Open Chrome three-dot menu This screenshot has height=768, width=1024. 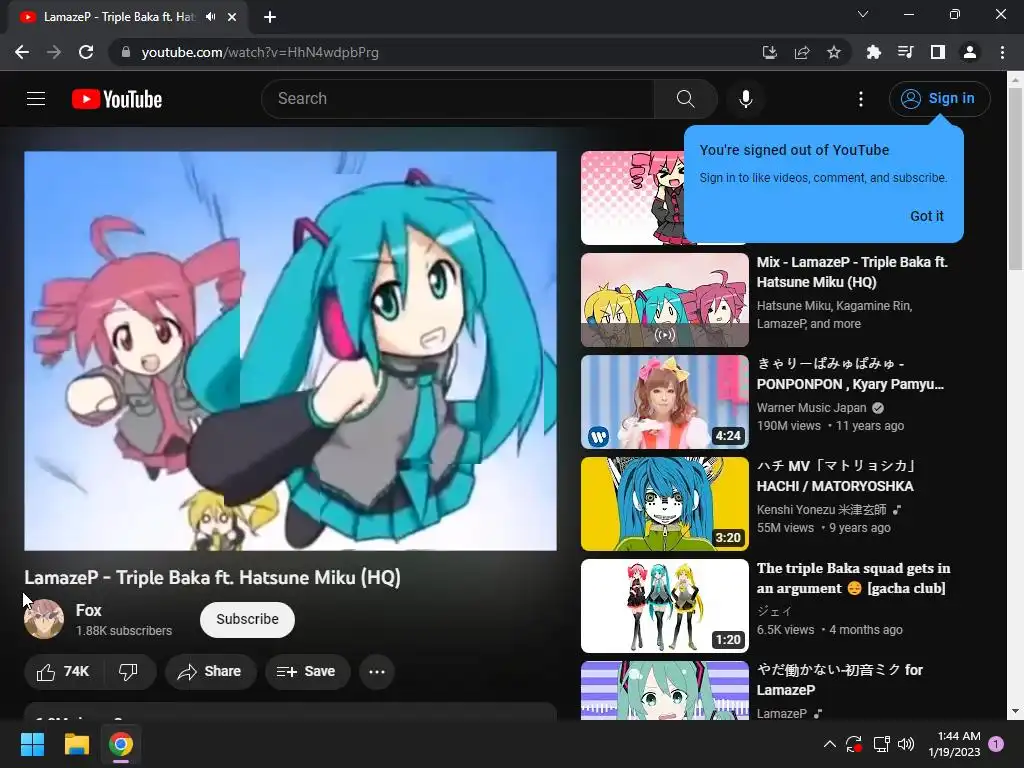click(x=1002, y=52)
